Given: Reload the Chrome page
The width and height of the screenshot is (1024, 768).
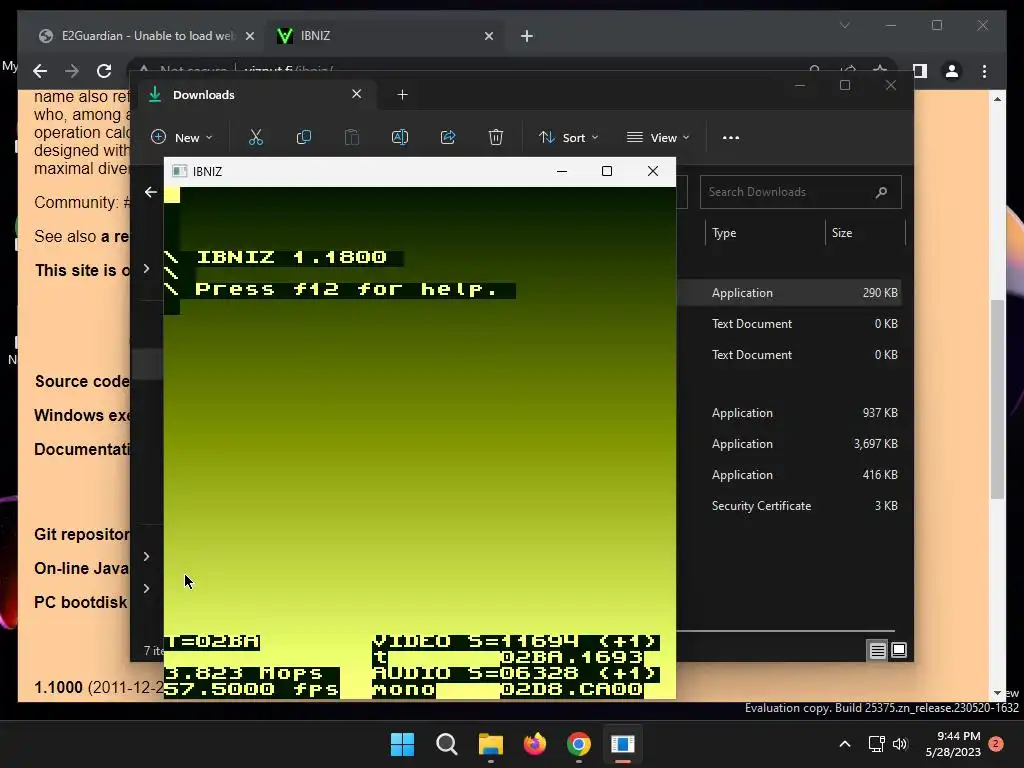Looking at the screenshot, I should point(104,71).
